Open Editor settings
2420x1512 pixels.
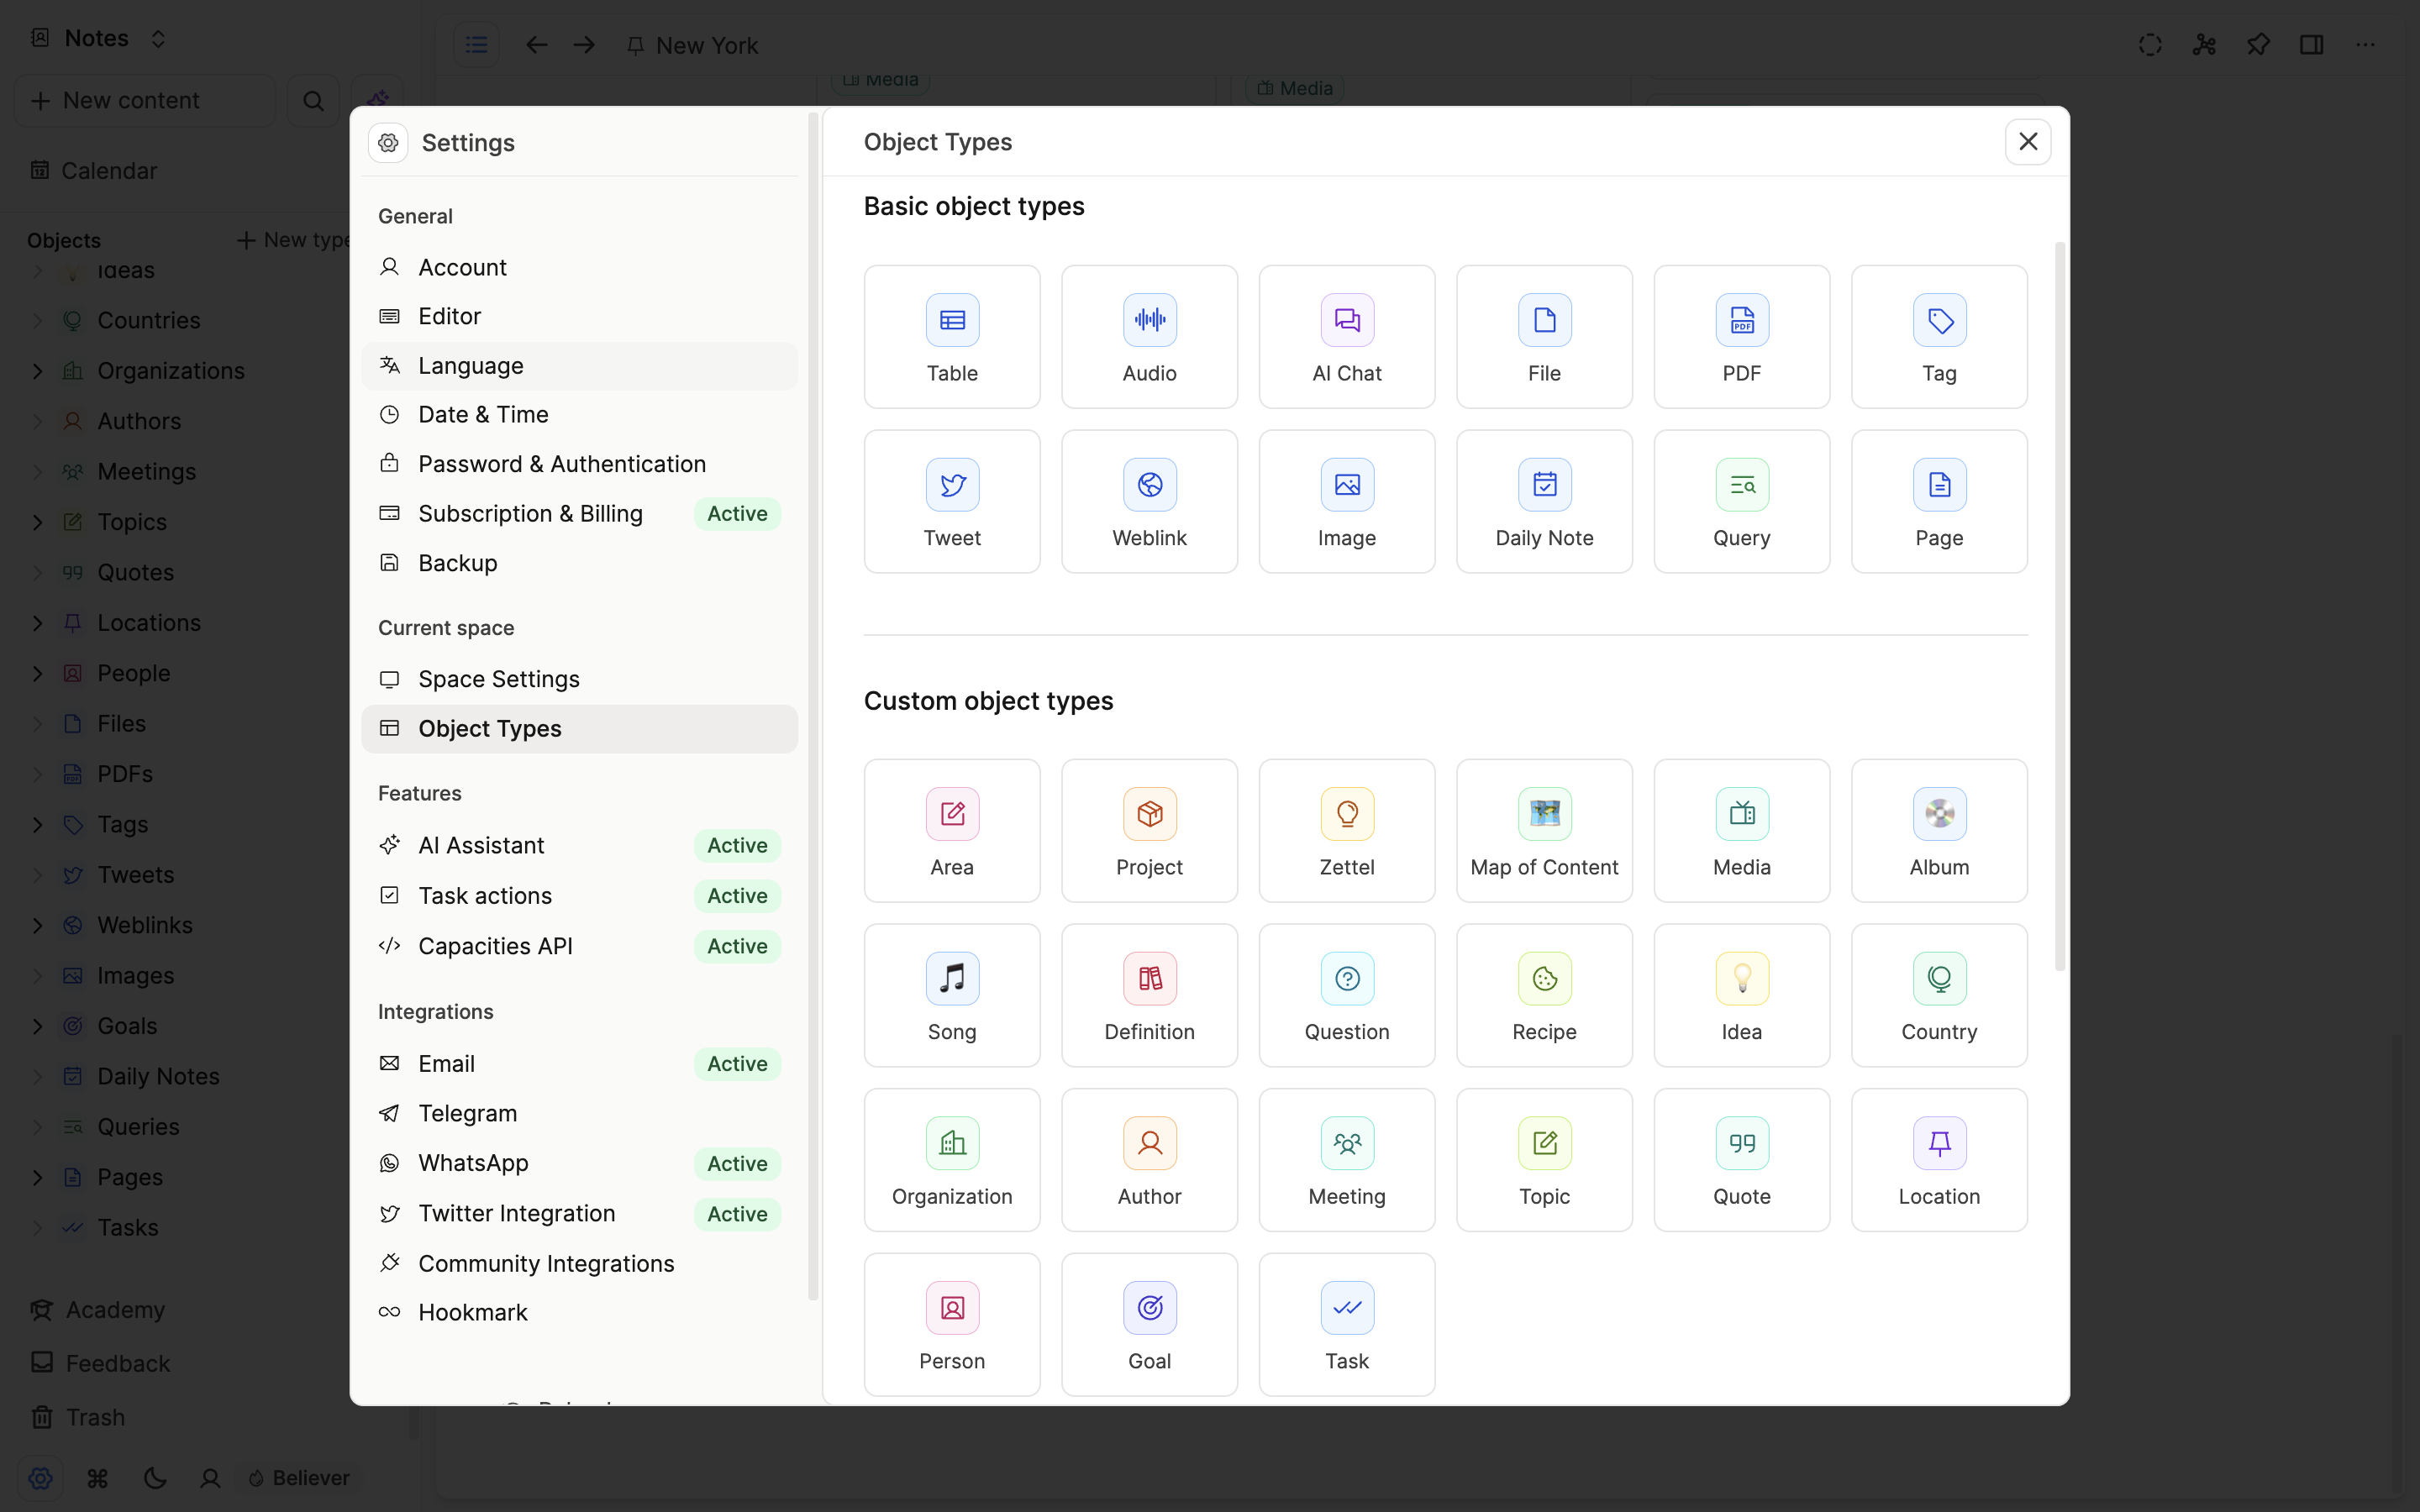[579, 316]
